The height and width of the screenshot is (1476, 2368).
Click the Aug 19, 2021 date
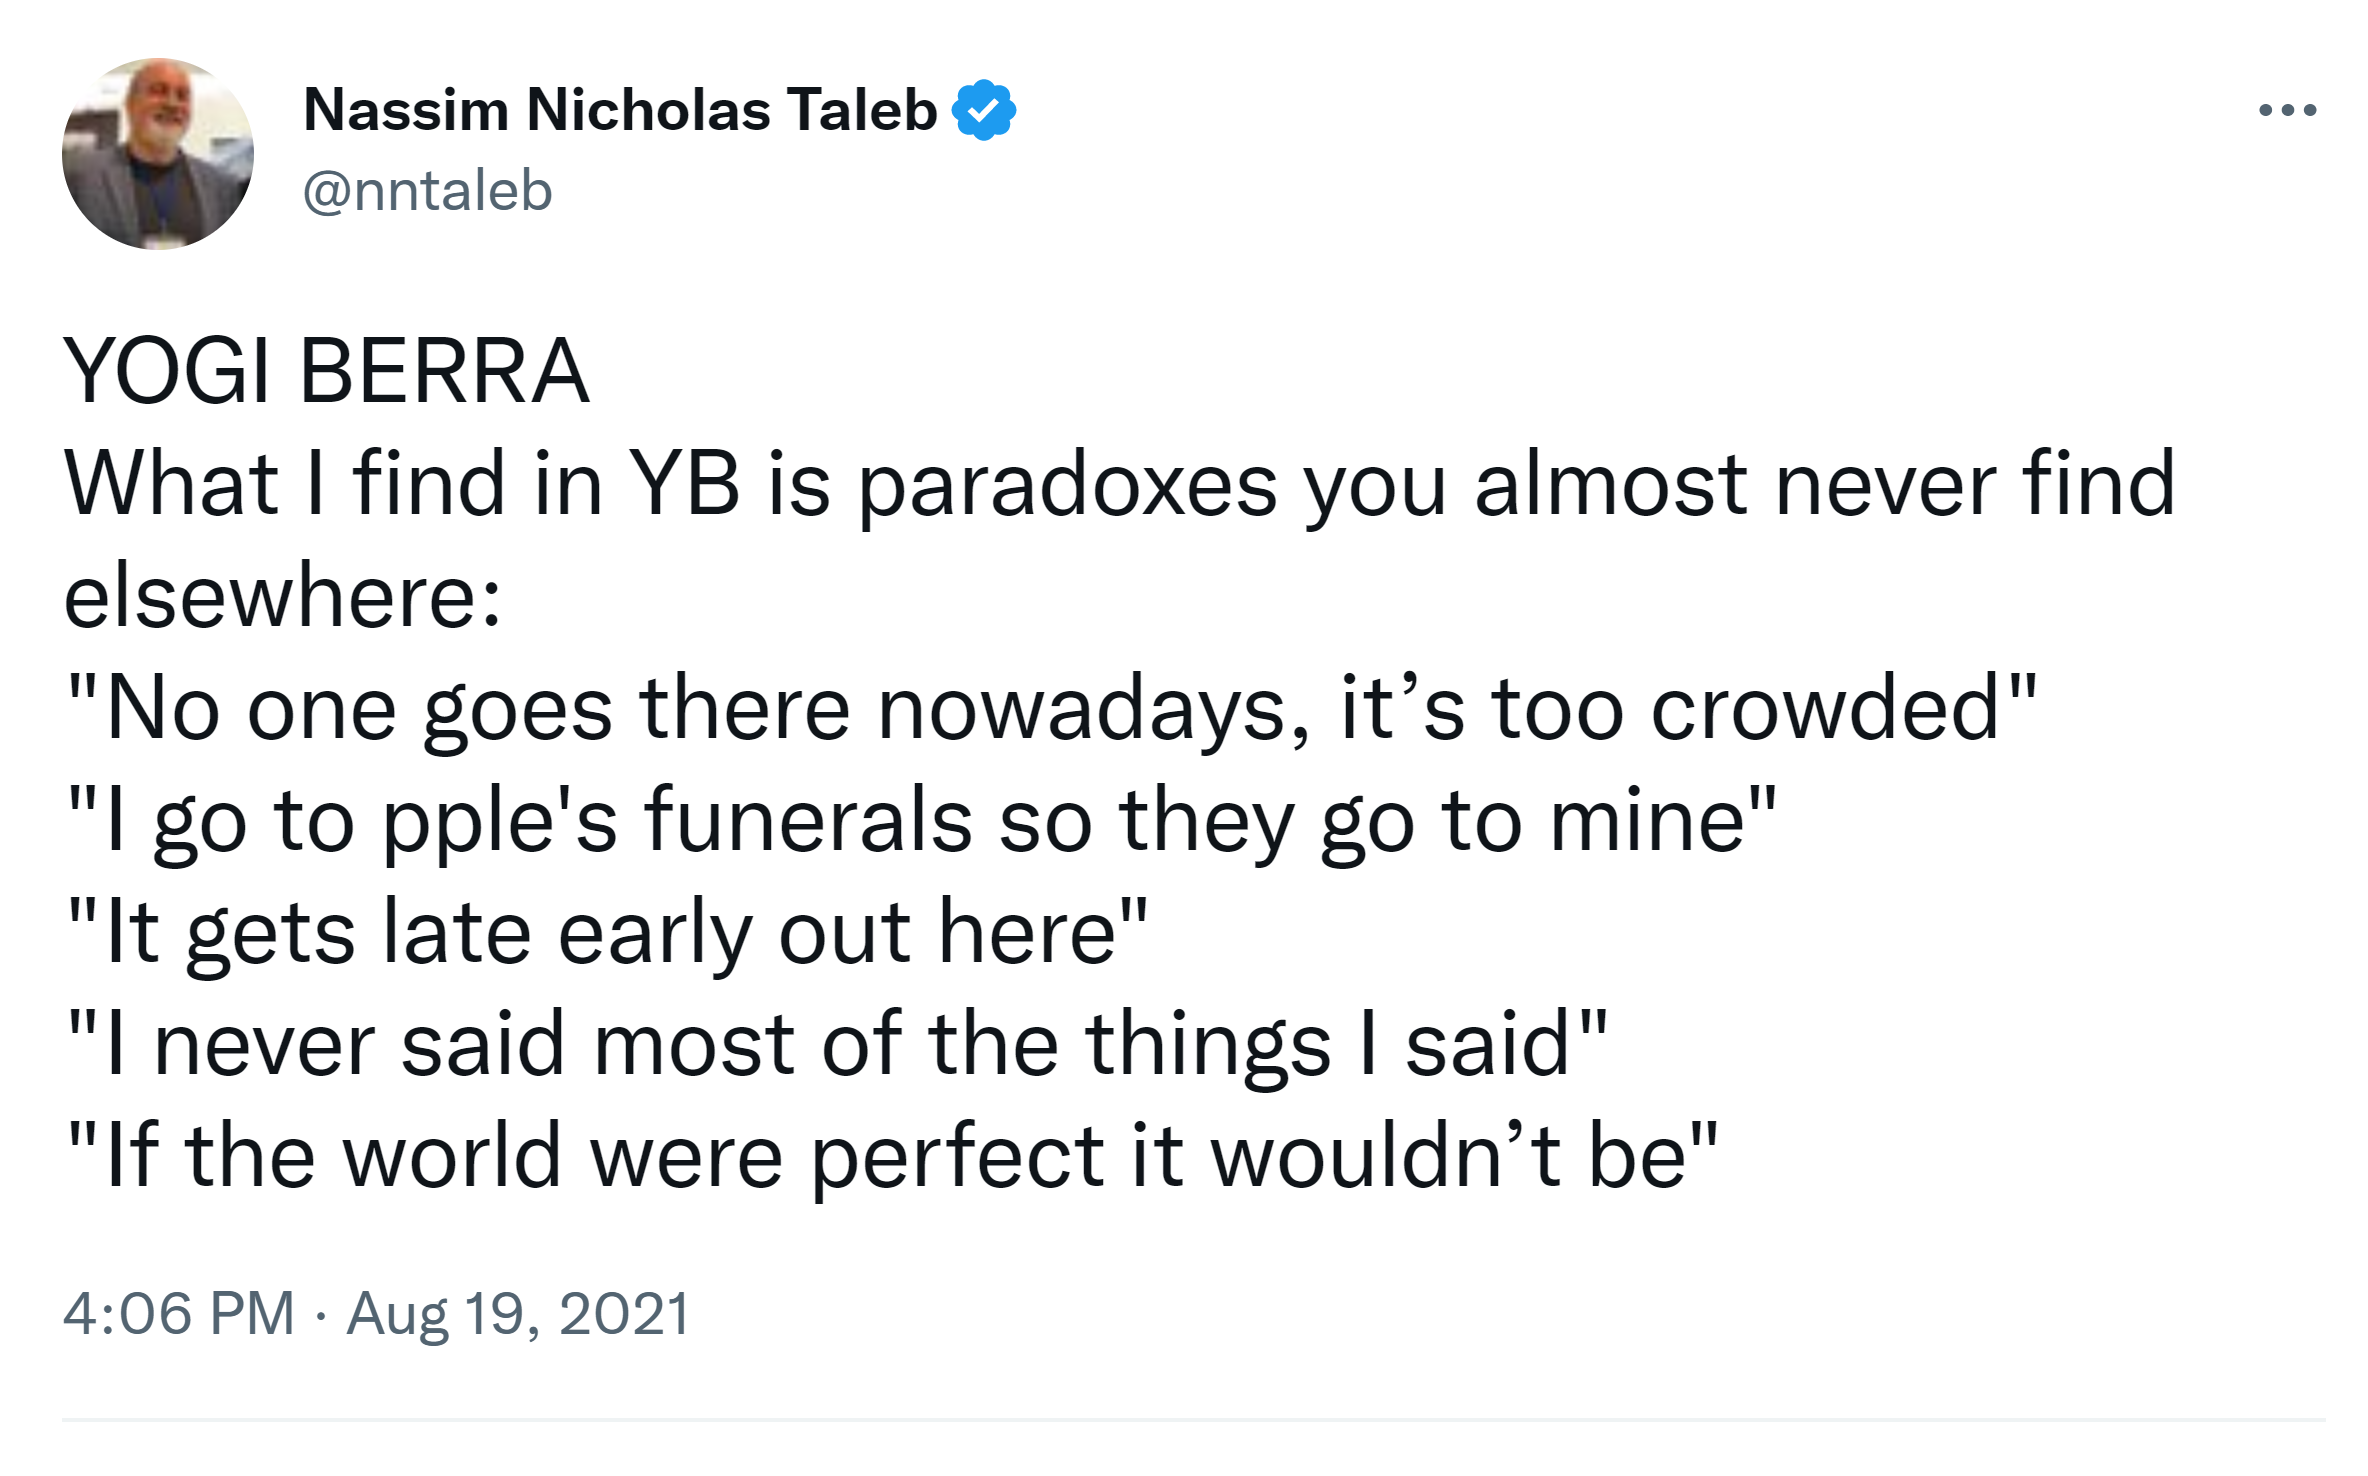pyautogui.click(x=518, y=1313)
